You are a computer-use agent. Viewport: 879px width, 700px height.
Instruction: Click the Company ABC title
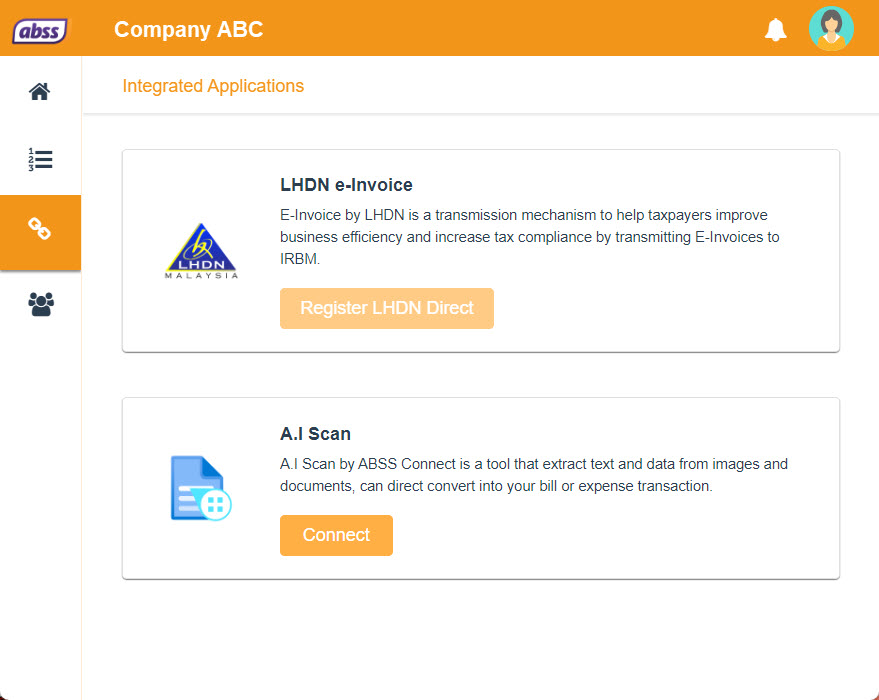(x=188, y=29)
